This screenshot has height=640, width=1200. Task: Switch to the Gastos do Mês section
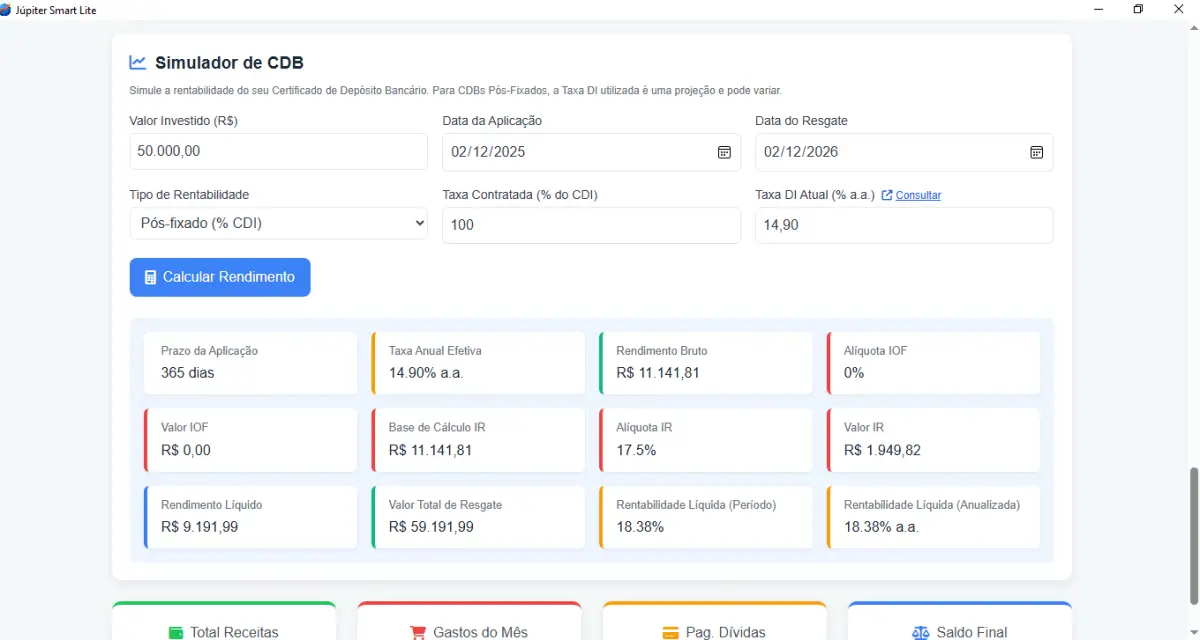(468, 625)
